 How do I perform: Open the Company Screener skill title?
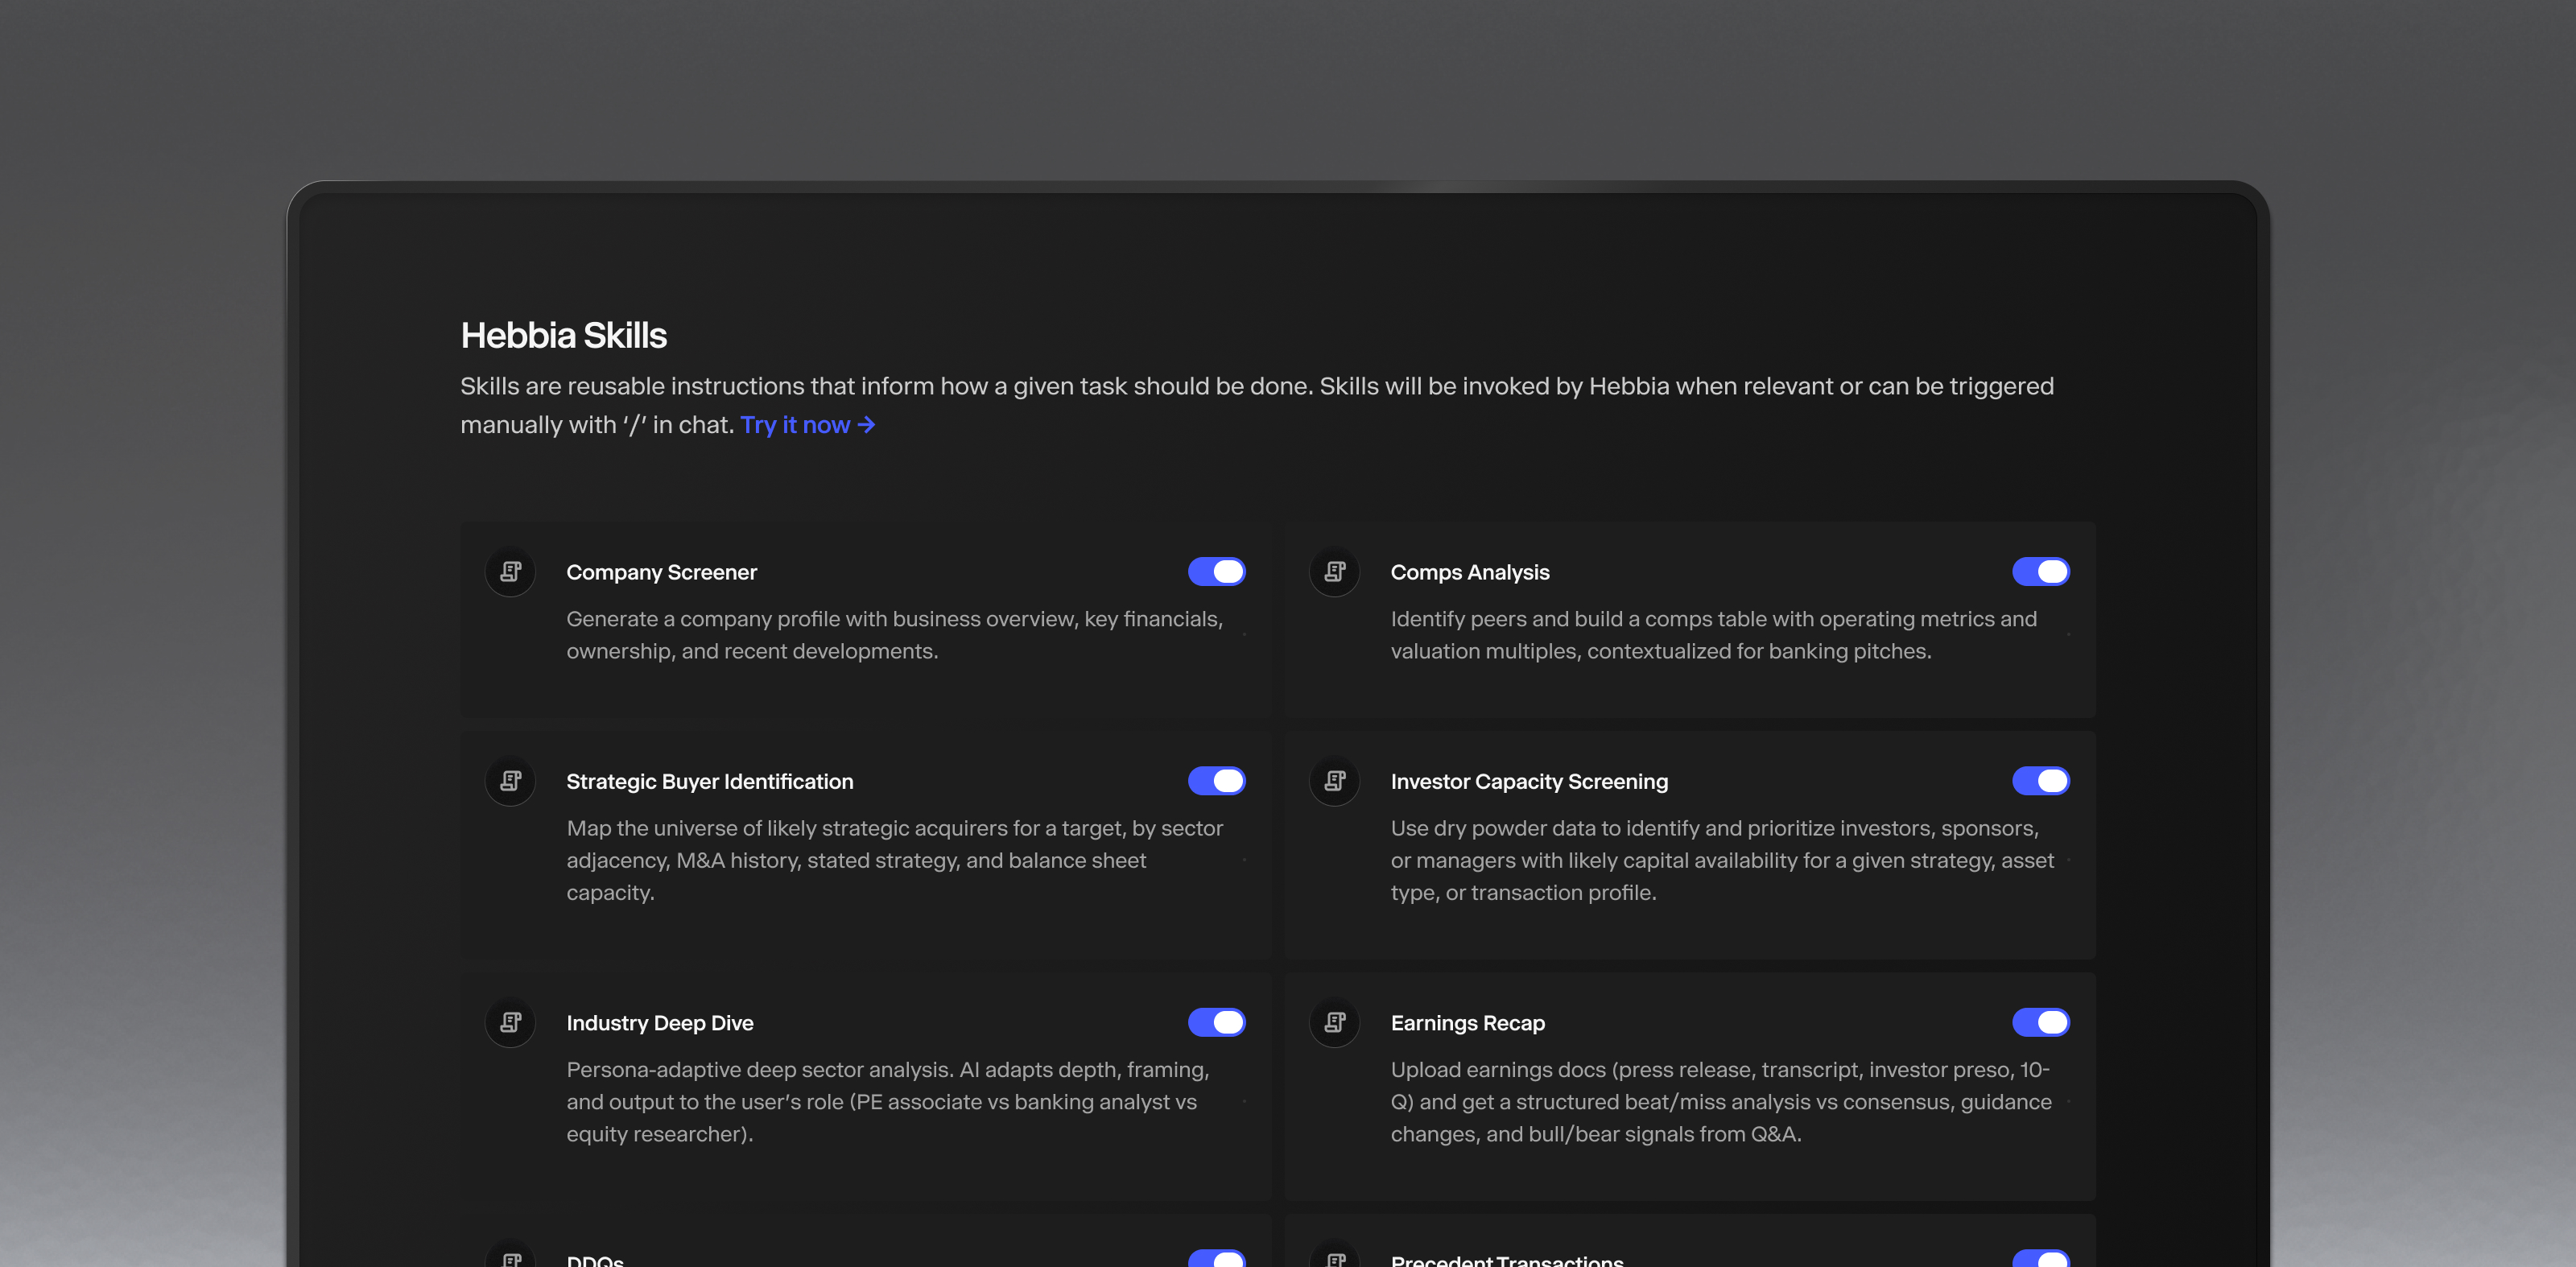[x=661, y=572]
